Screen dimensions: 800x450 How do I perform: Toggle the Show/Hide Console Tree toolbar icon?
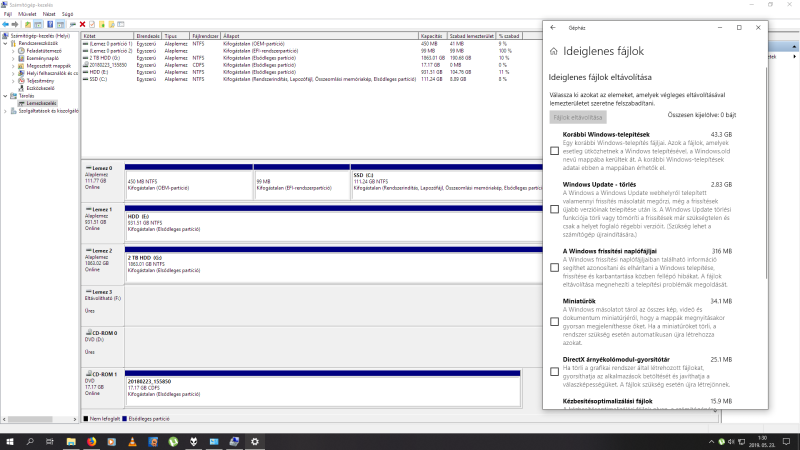(x=38, y=24)
